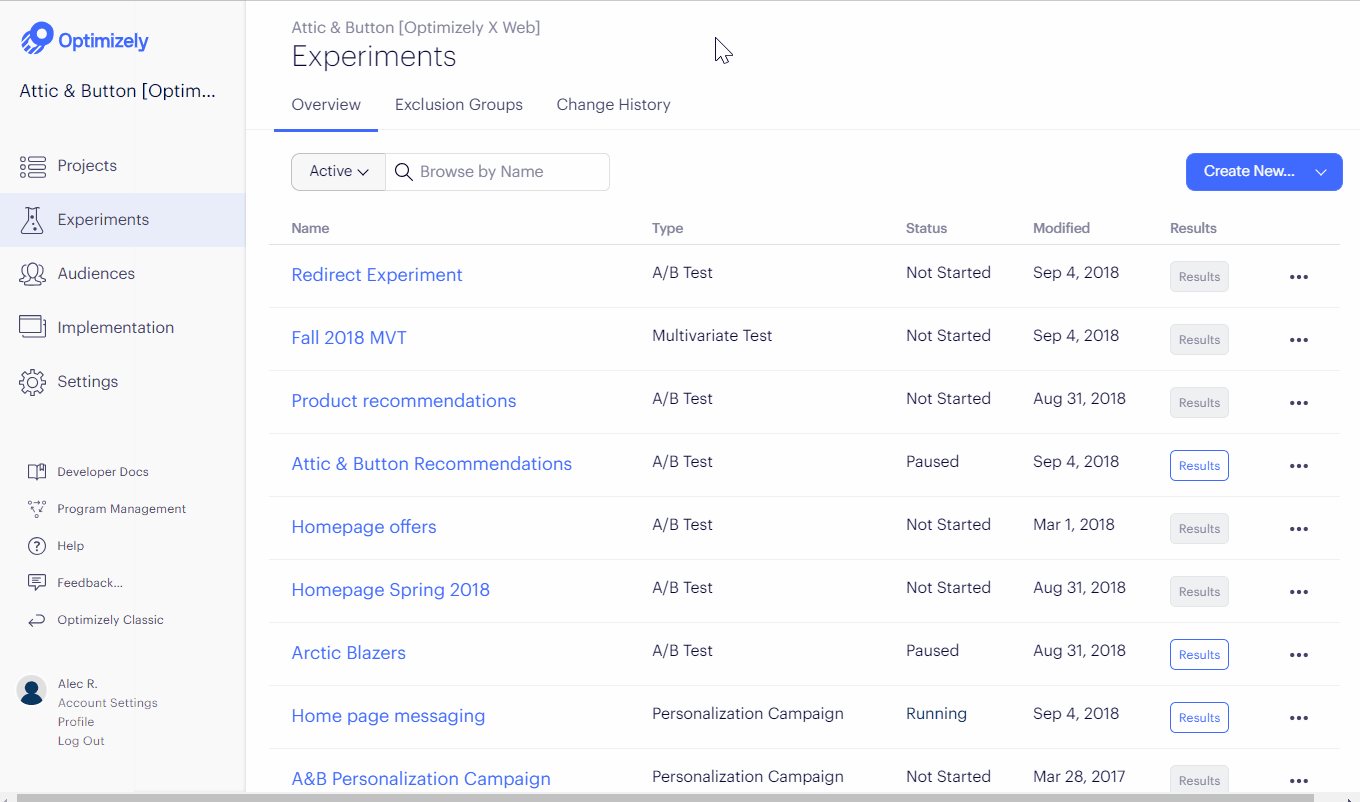Click the Implementation window icon
This screenshot has width=1360, height=802.
pyautogui.click(x=33, y=328)
